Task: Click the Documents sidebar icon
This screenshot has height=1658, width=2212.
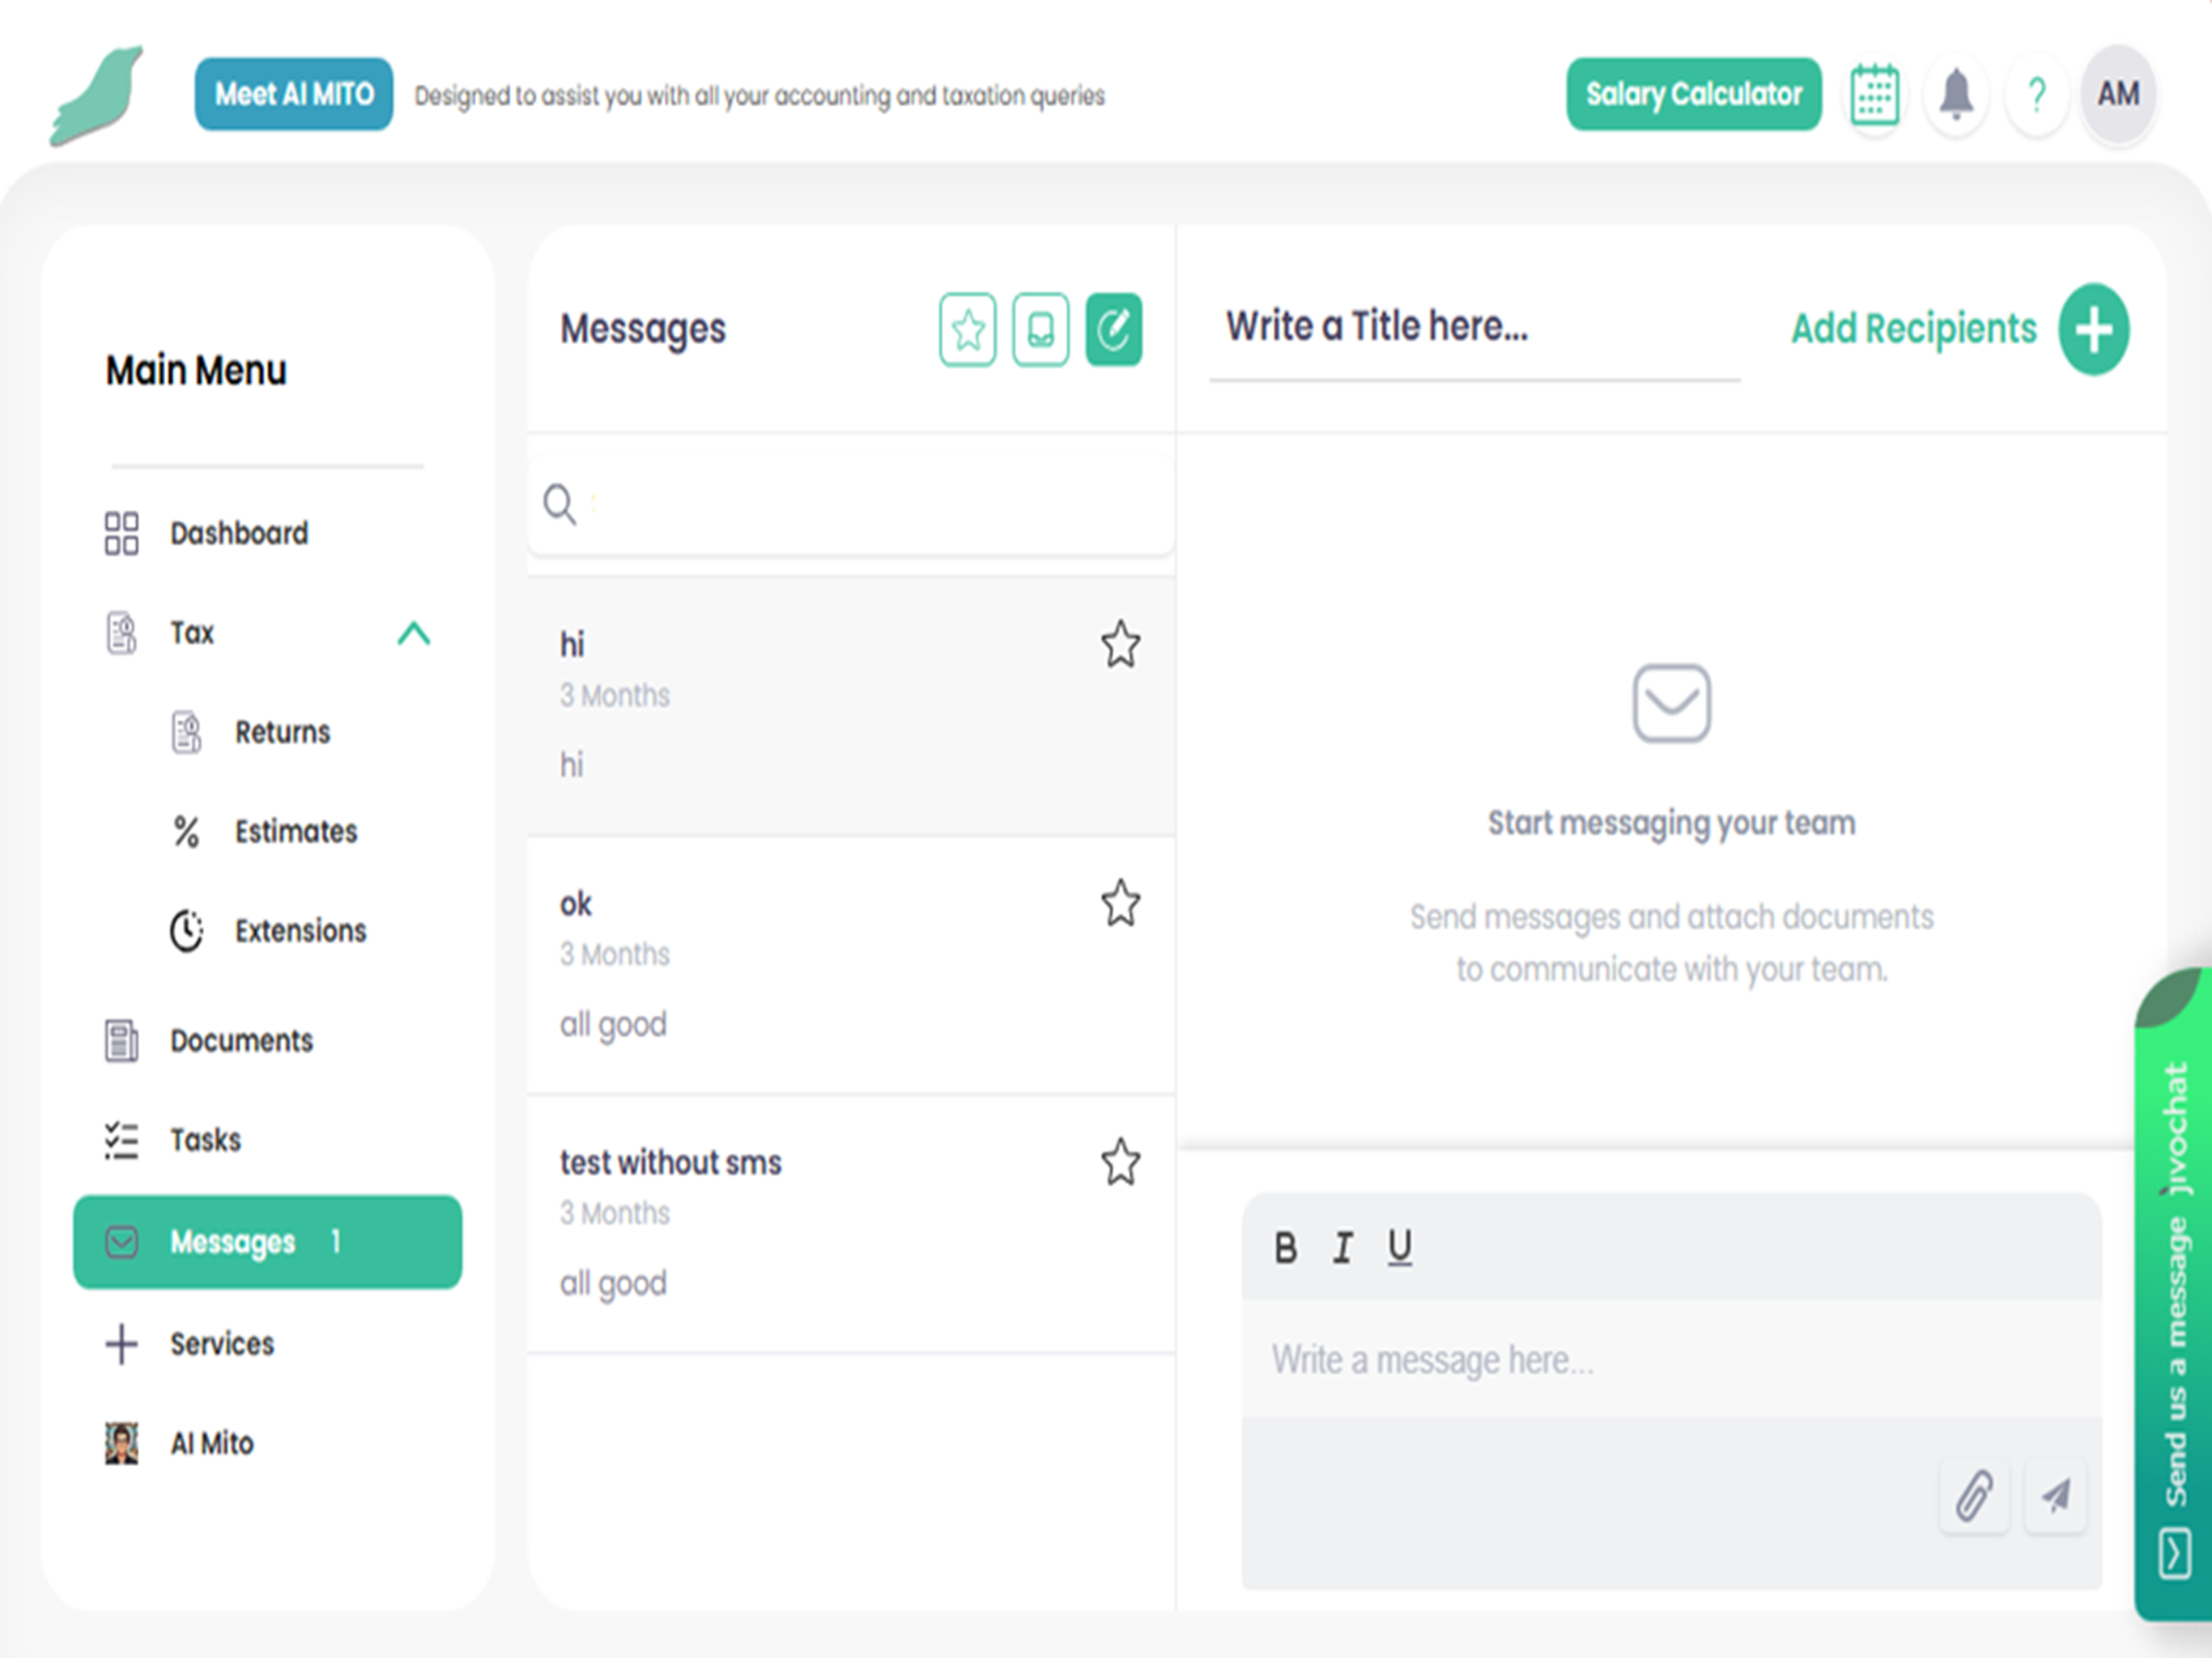Action: click(122, 1040)
